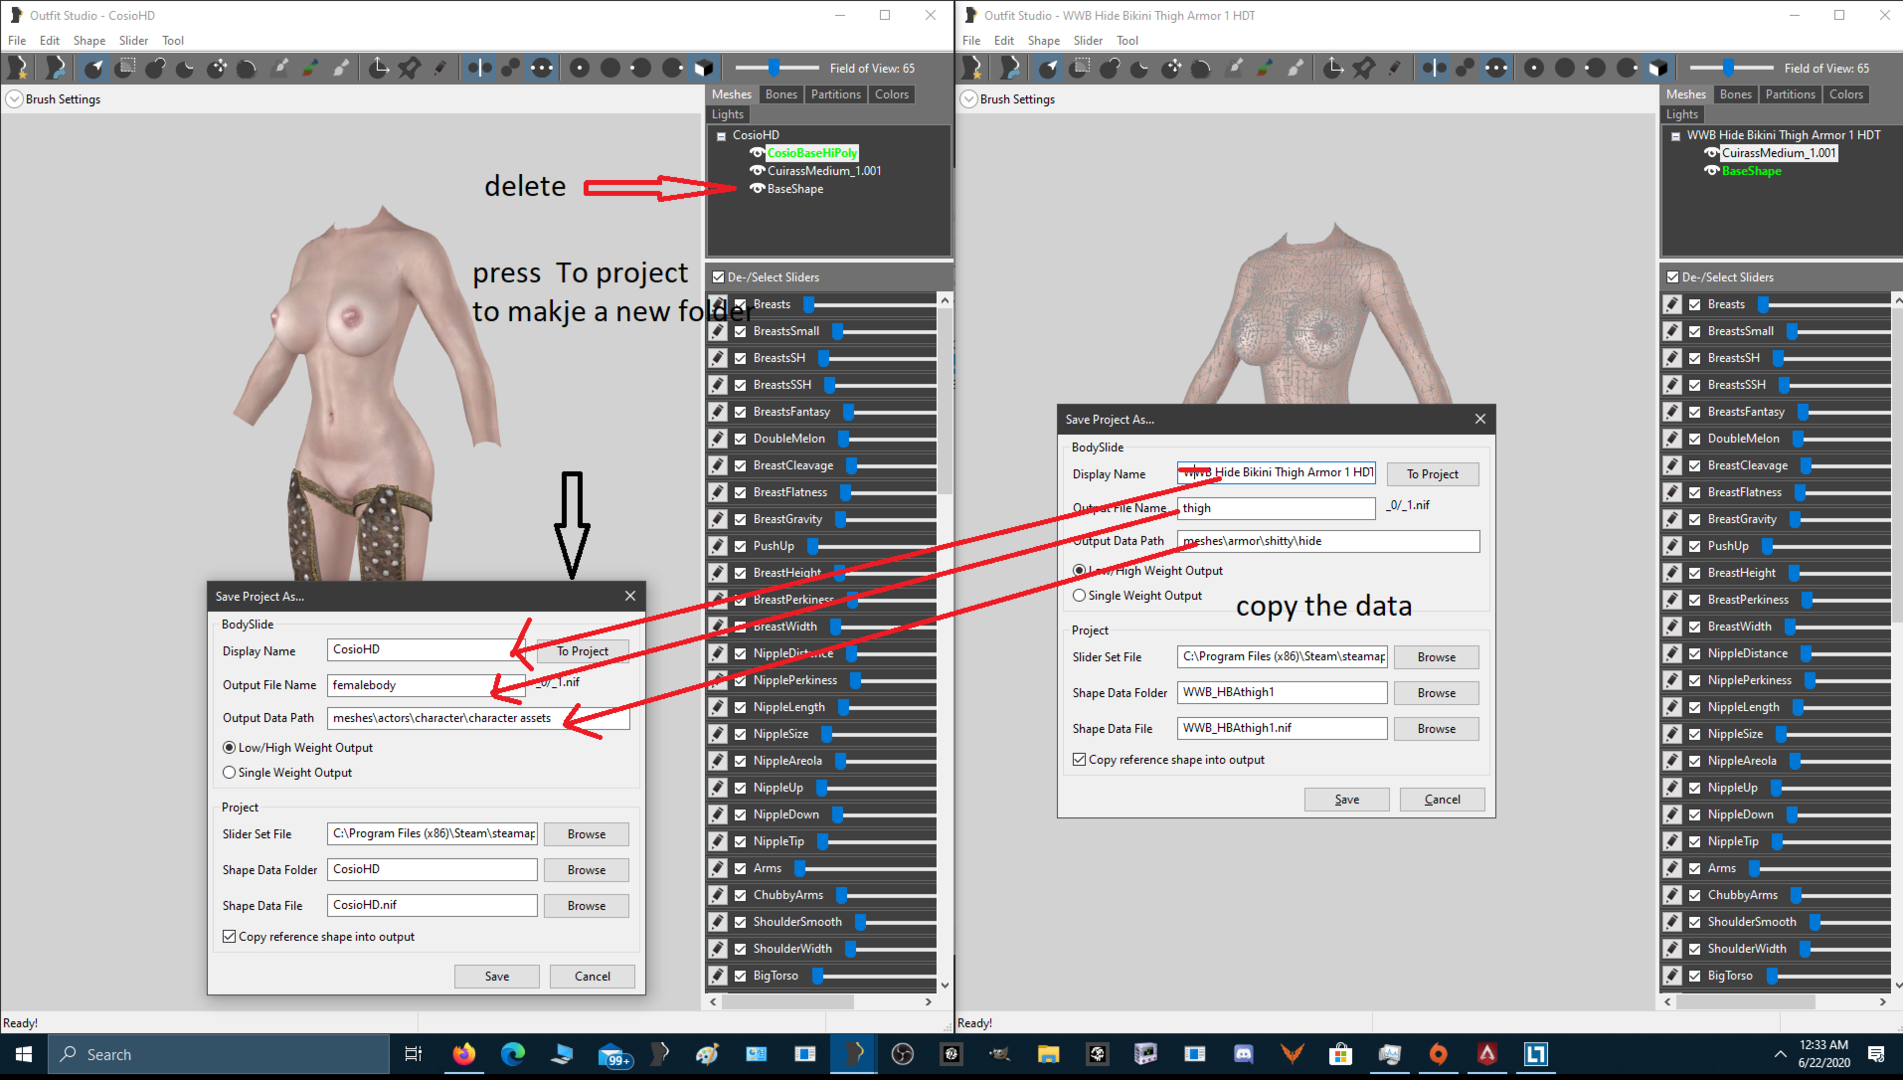
Task: Uncheck De-/Select Sliders in CosioHD window
Action: click(718, 277)
